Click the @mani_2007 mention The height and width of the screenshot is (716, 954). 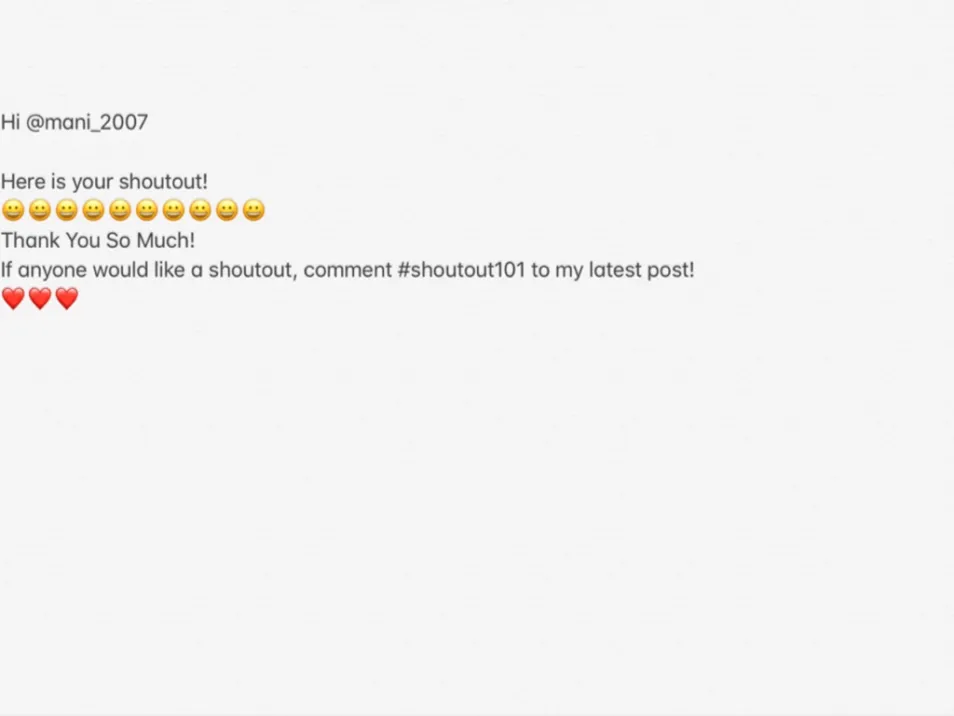click(87, 123)
